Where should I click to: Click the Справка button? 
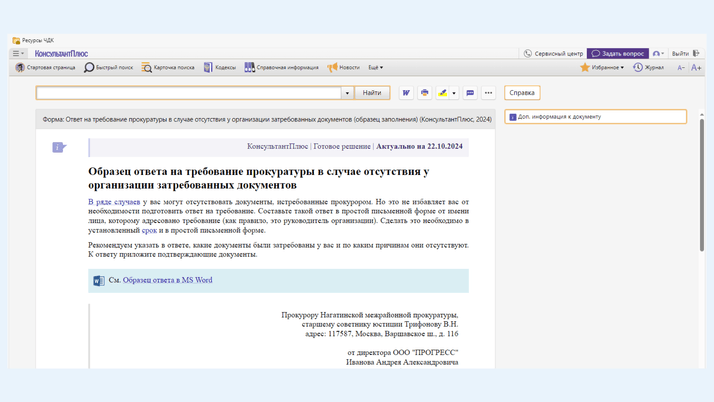[x=522, y=93]
